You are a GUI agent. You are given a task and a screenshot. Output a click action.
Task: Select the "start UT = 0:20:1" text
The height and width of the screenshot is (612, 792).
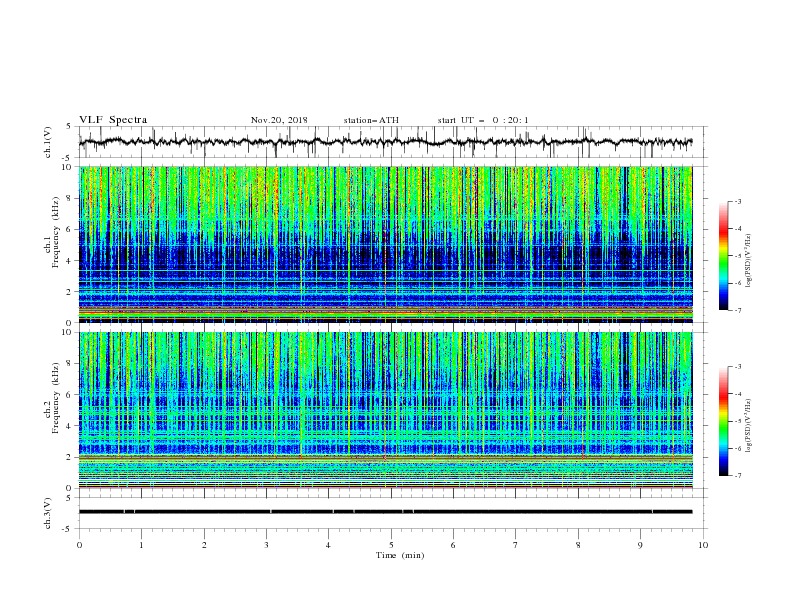click(483, 120)
